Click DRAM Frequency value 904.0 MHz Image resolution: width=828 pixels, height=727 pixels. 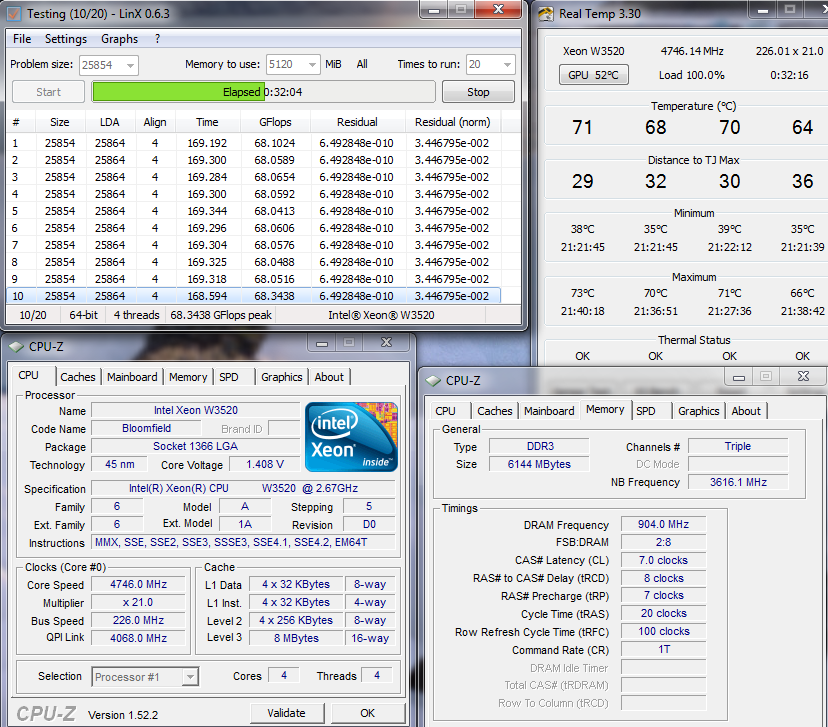pos(663,524)
